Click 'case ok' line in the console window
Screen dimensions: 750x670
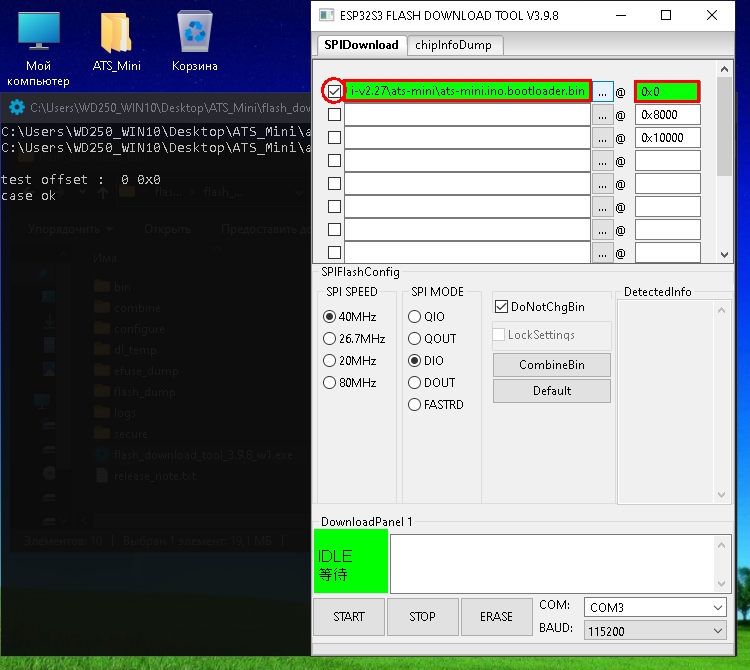click(28, 196)
